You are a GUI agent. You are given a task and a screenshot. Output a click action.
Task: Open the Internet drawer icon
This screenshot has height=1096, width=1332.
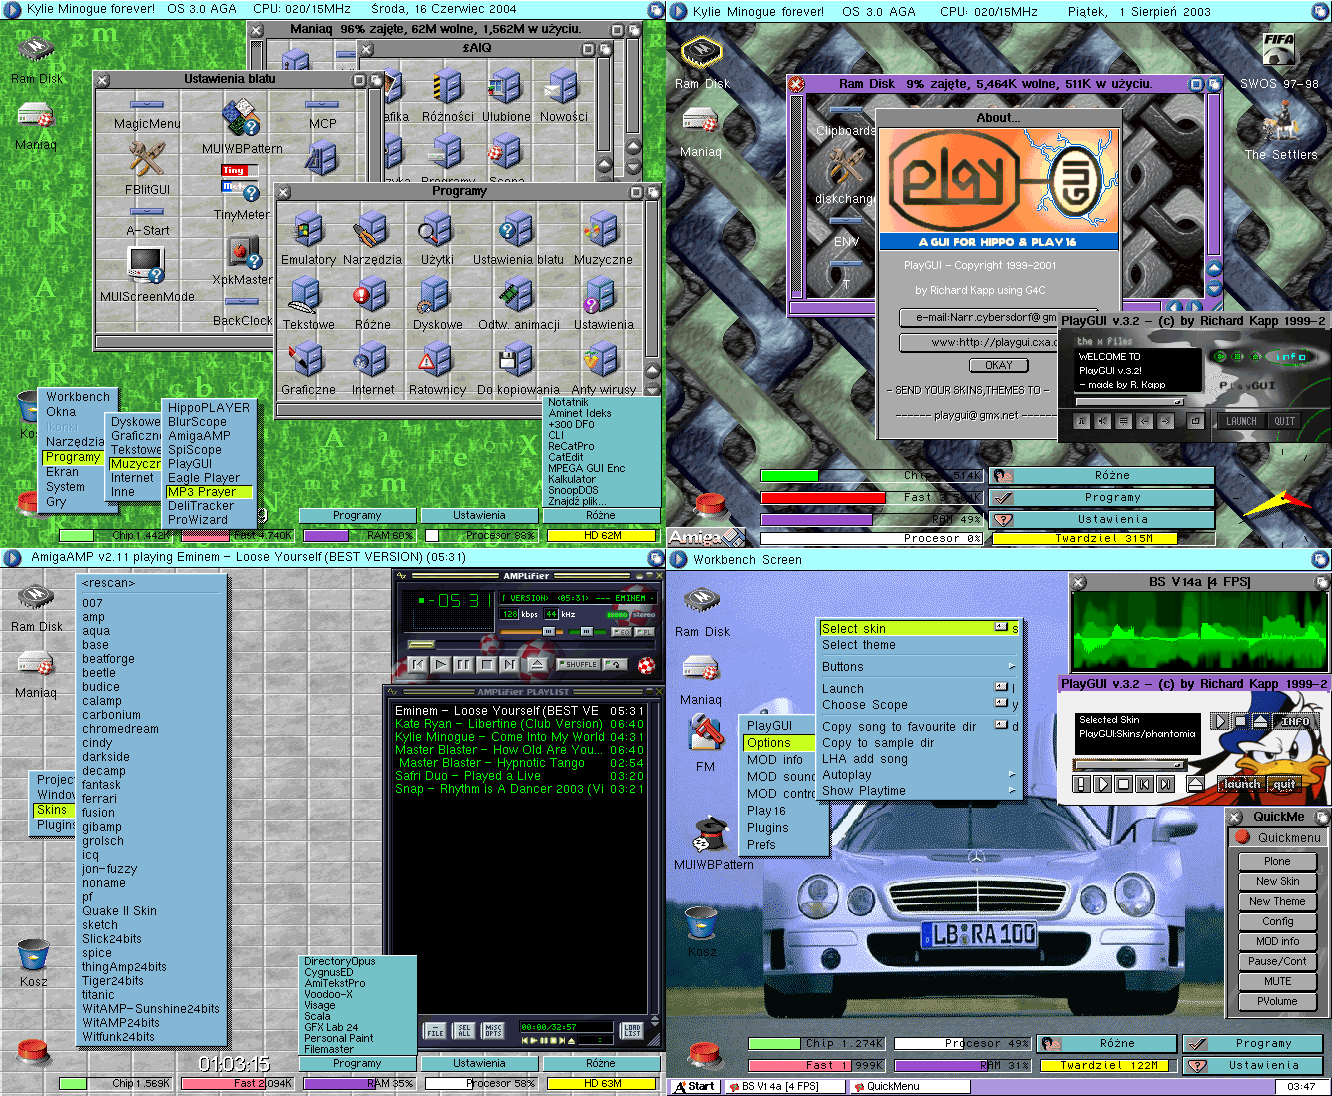[x=372, y=369]
